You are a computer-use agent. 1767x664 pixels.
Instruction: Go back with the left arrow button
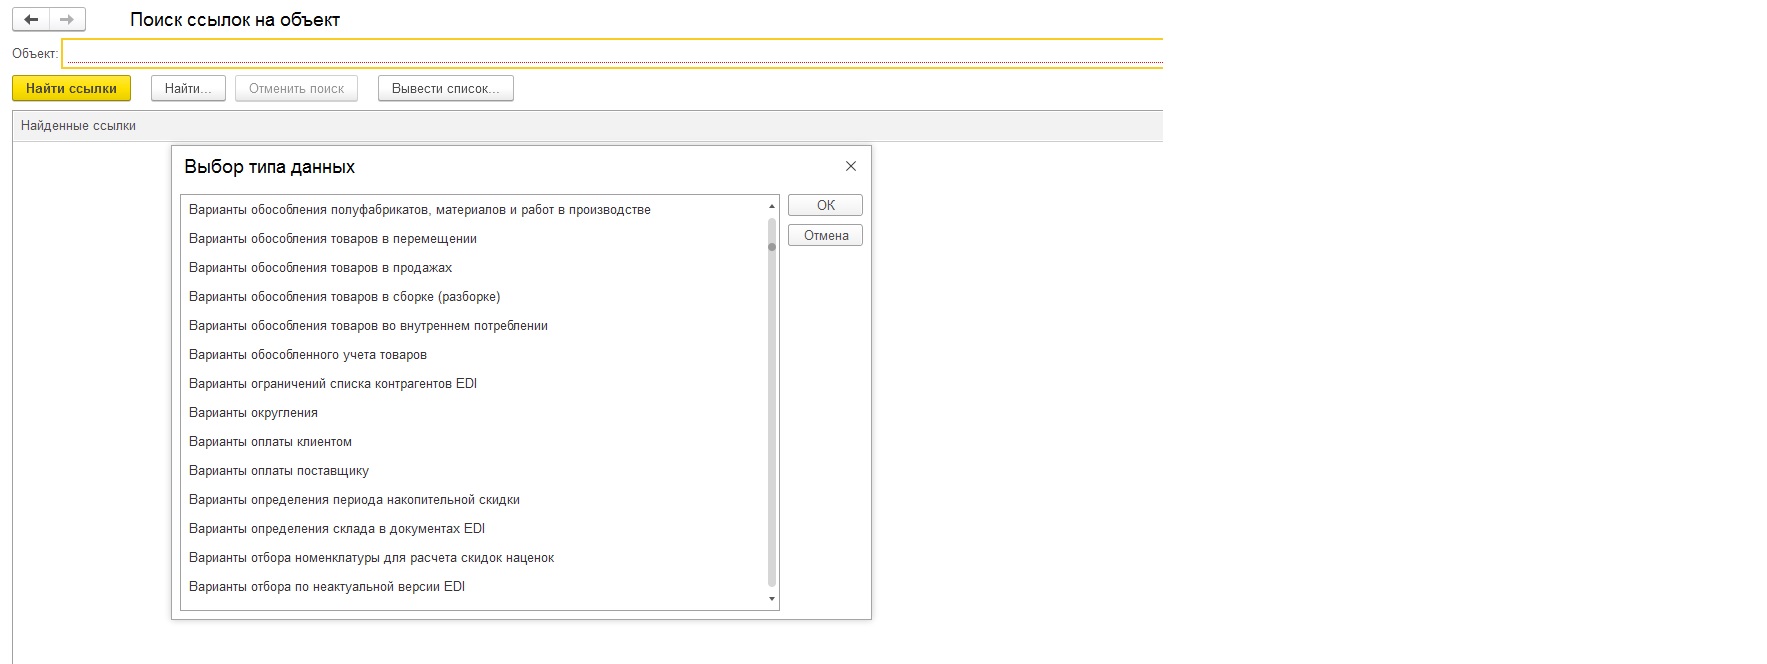(x=31, y=19)
